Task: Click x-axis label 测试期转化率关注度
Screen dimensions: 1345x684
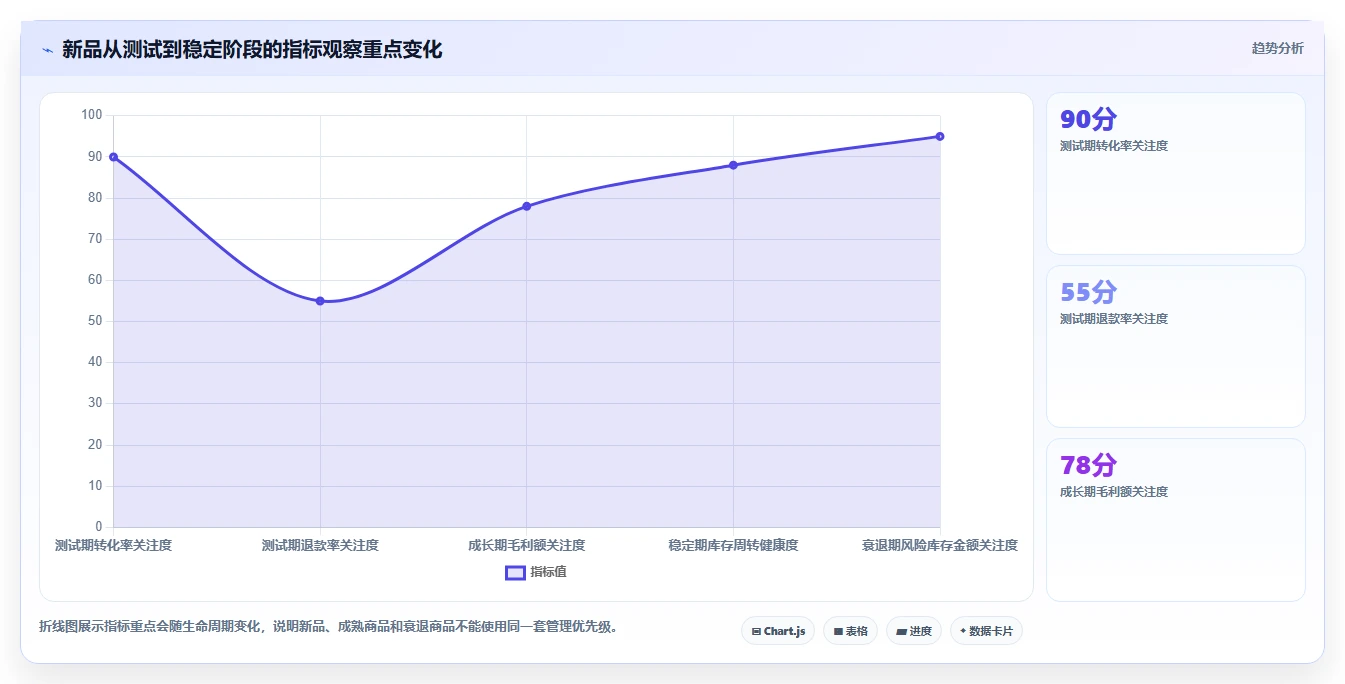Action: click(113, 545)
